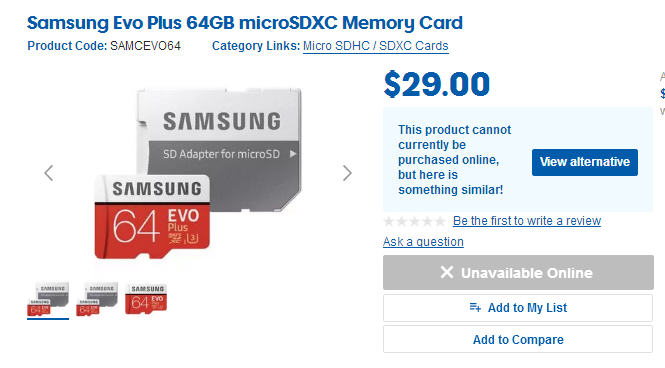Viewport: 665px width, 368px height.
Task: Click the large Samsung card product image
Action: pos(198,173)
